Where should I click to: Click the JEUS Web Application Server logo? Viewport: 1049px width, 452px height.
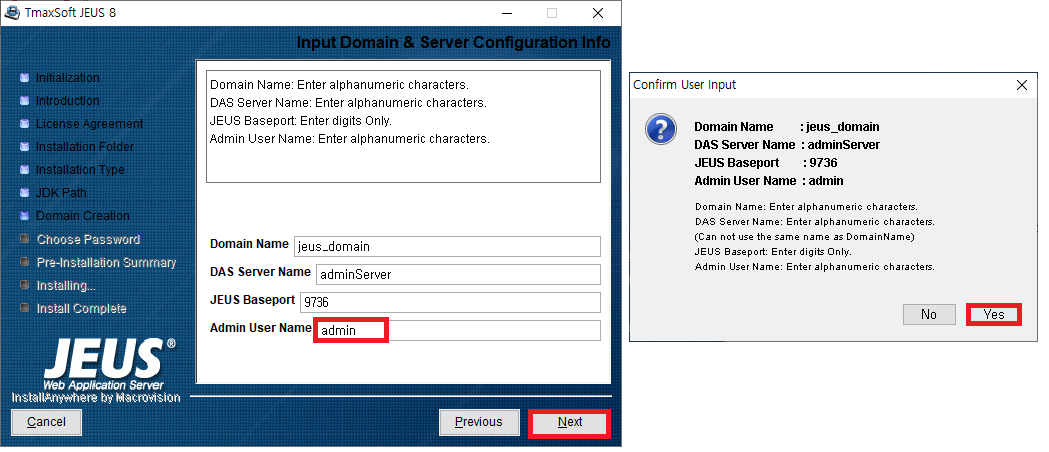(108, 364)
